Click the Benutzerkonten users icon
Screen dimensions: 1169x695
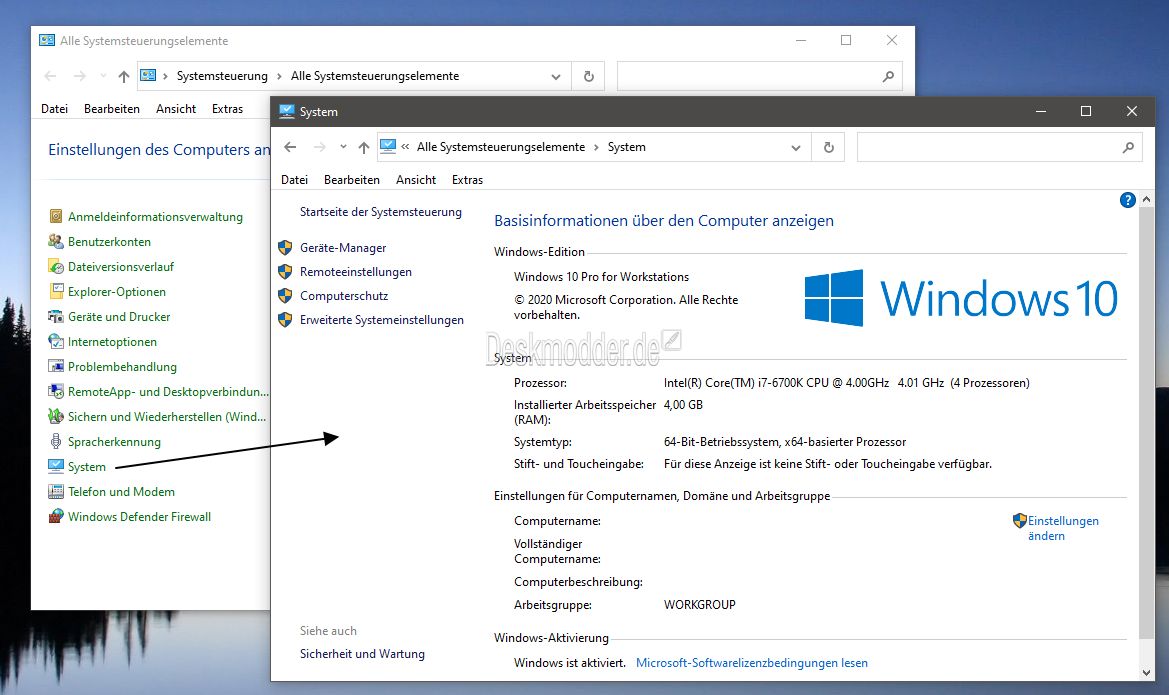[56, 242]
